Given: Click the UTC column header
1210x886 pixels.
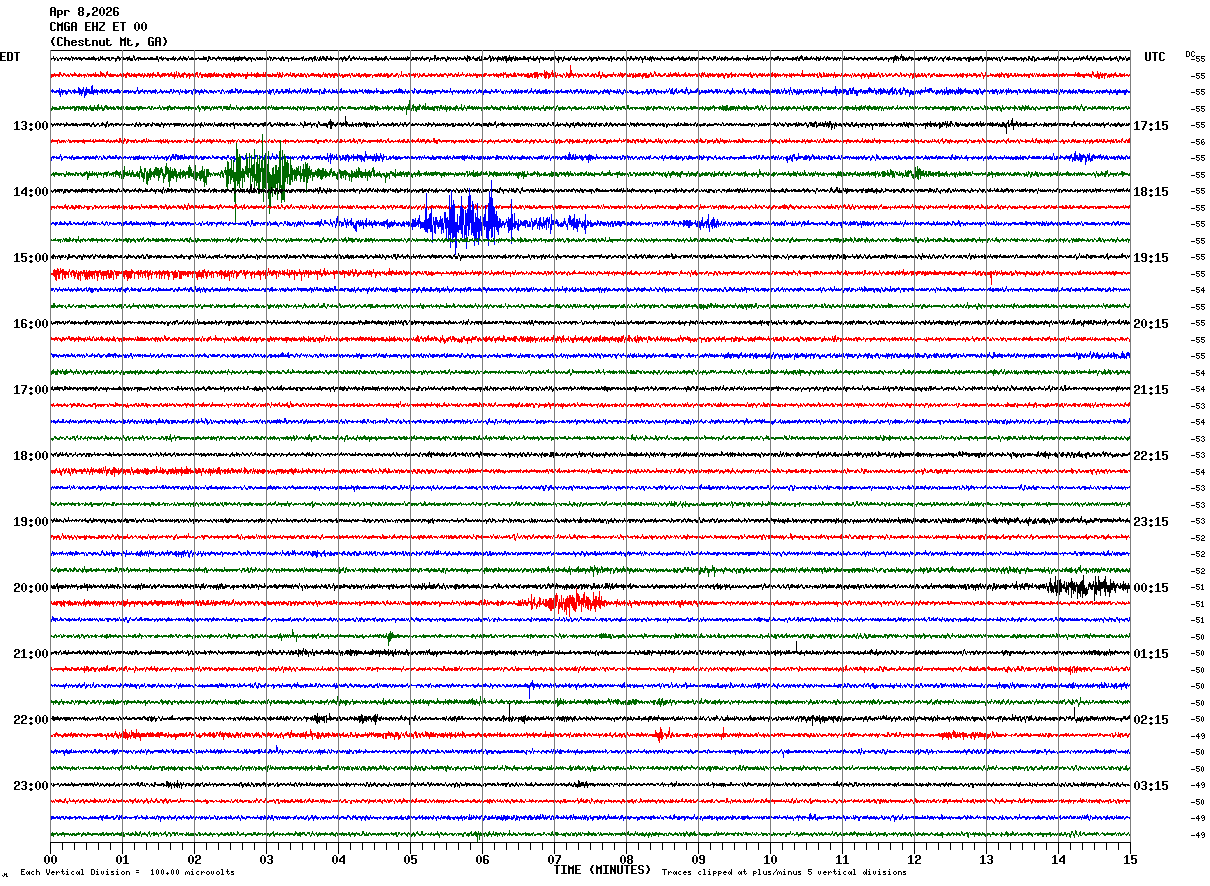Looking at the screenshot, I should pyautogui.click(x=1155, y=57).
